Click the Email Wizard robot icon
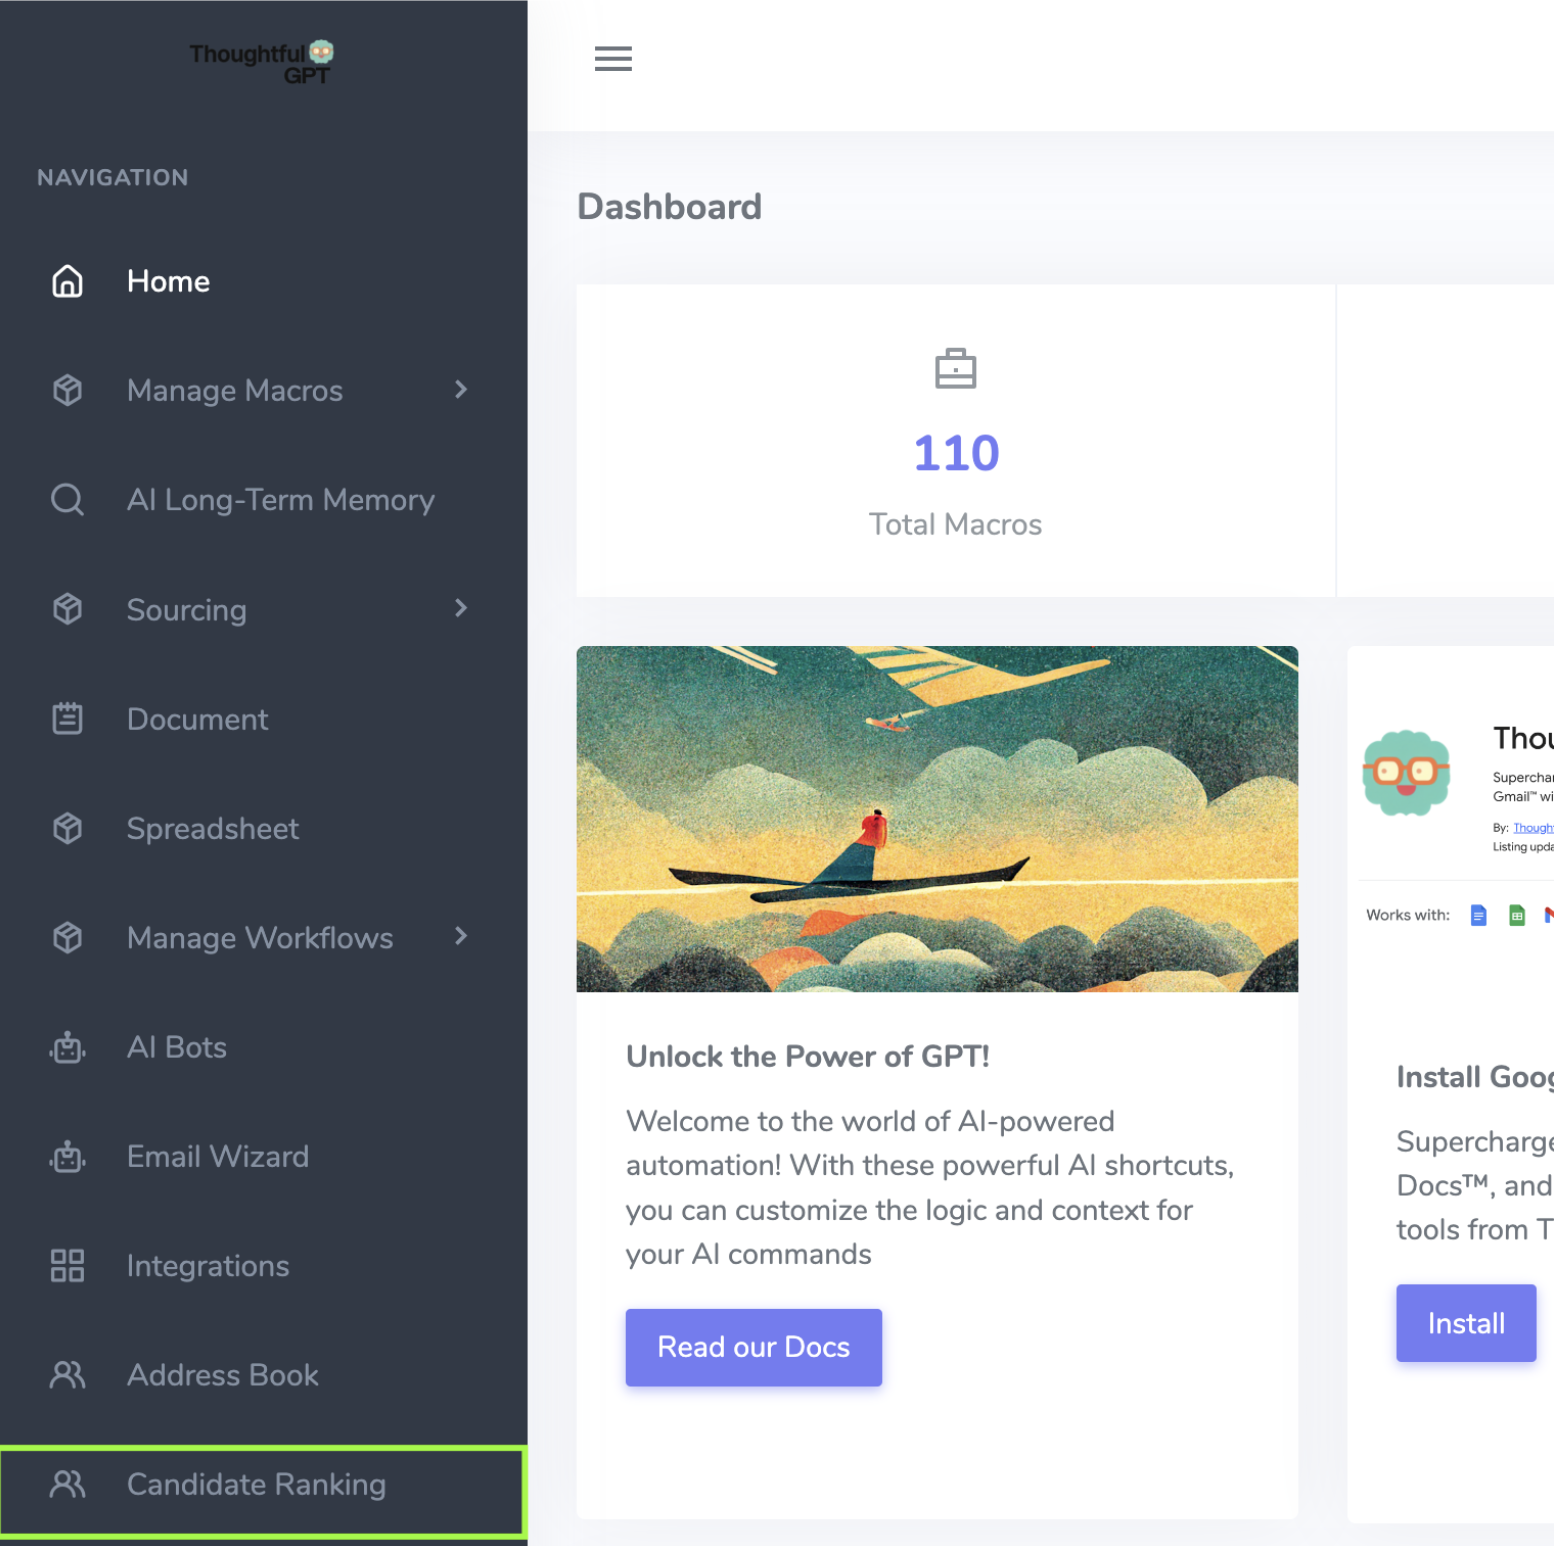This screenshot has height=1546, width=1554. click(67, 1156)
